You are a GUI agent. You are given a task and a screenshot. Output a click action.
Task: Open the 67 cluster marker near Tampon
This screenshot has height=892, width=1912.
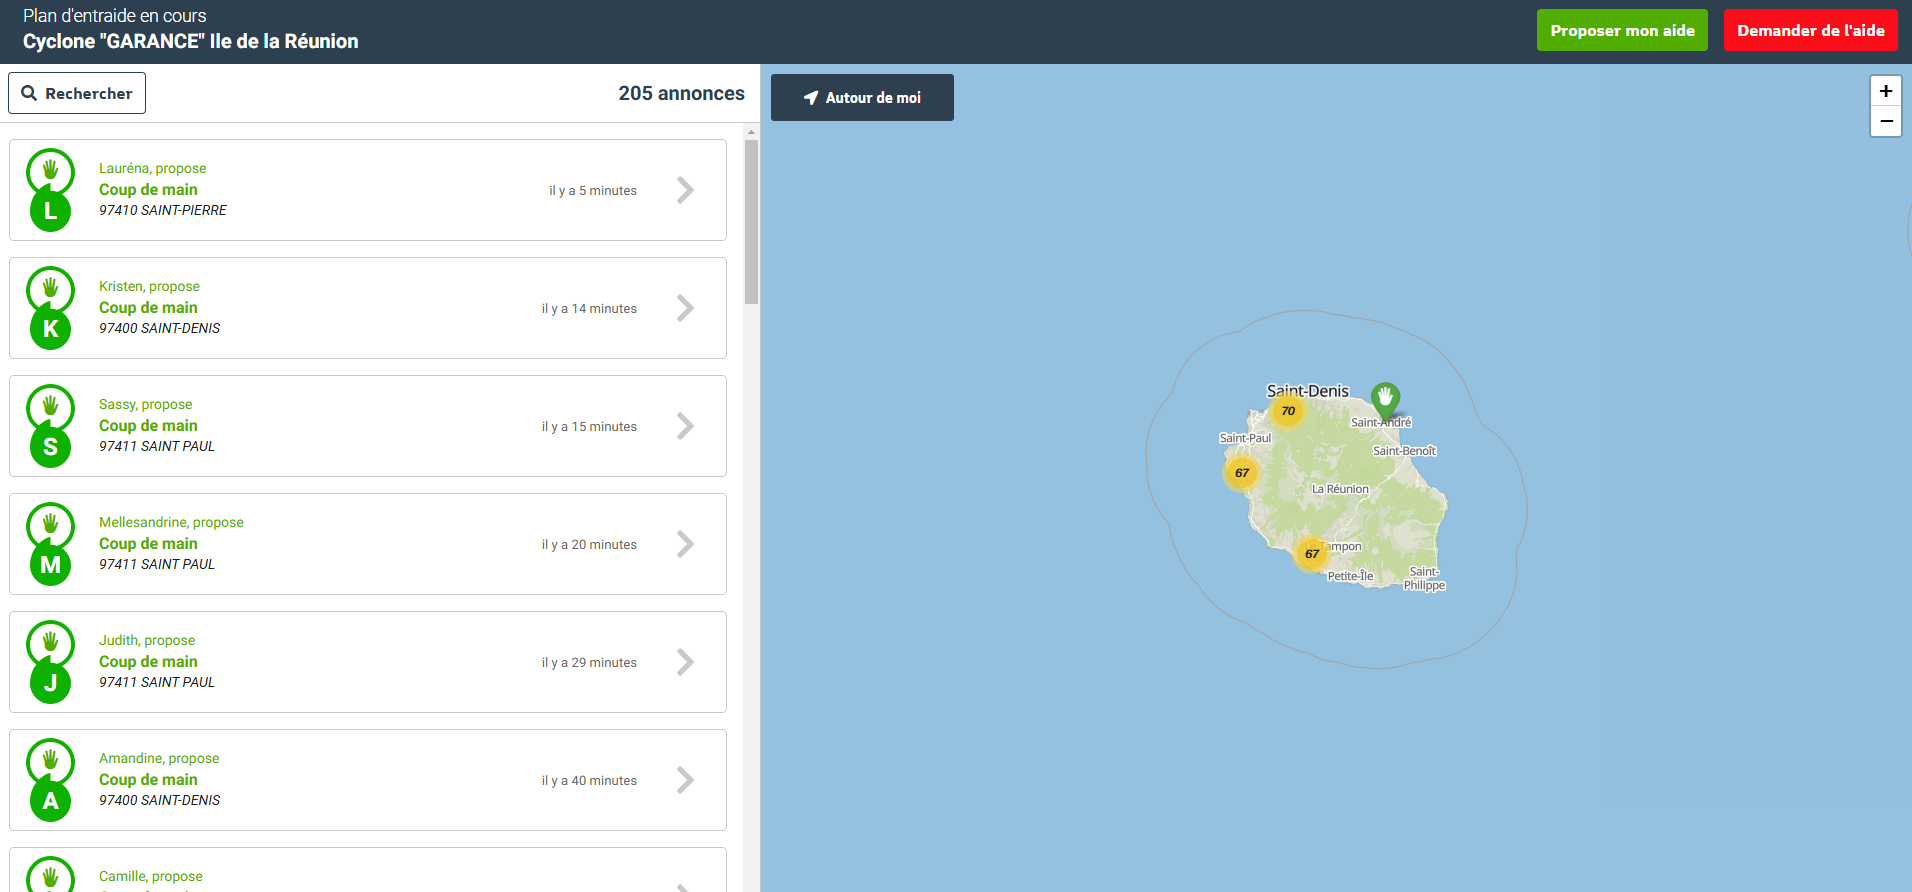click(x=1312, y=554)
